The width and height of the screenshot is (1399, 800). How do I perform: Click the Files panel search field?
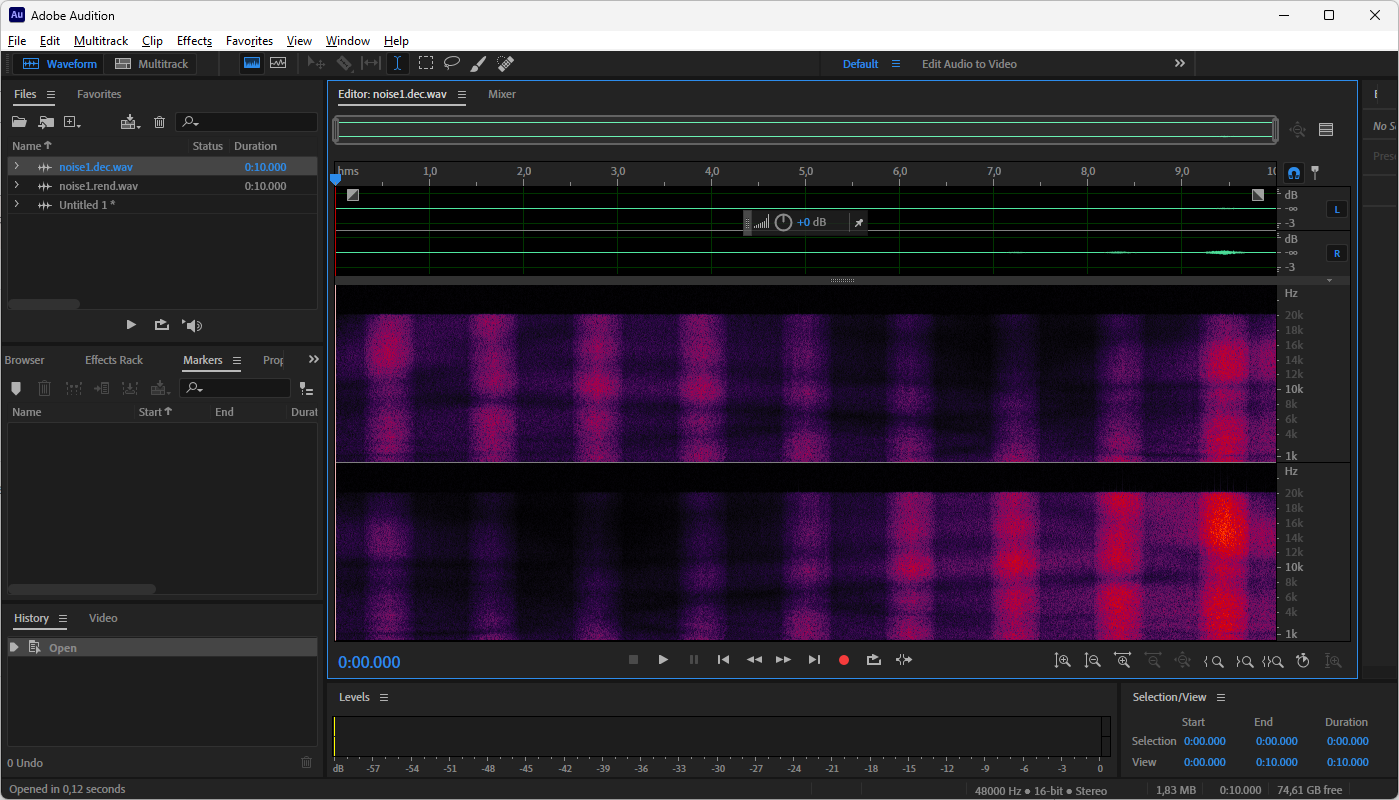click(255, 122)
